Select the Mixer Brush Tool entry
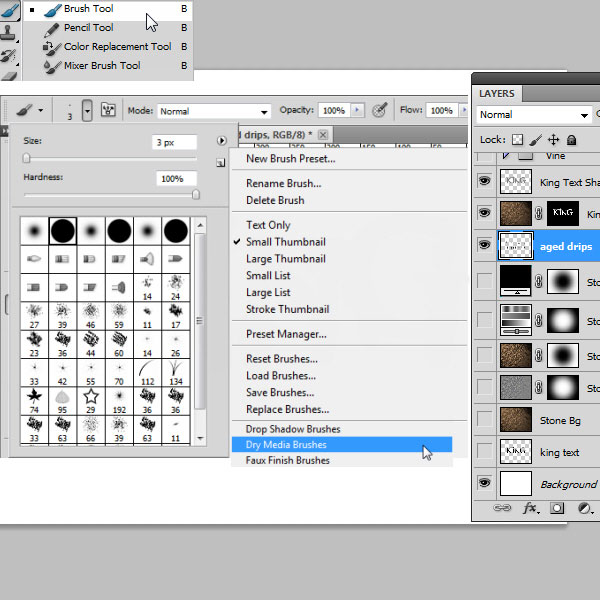This screenshot has height=600, width=600. point(107,66)
